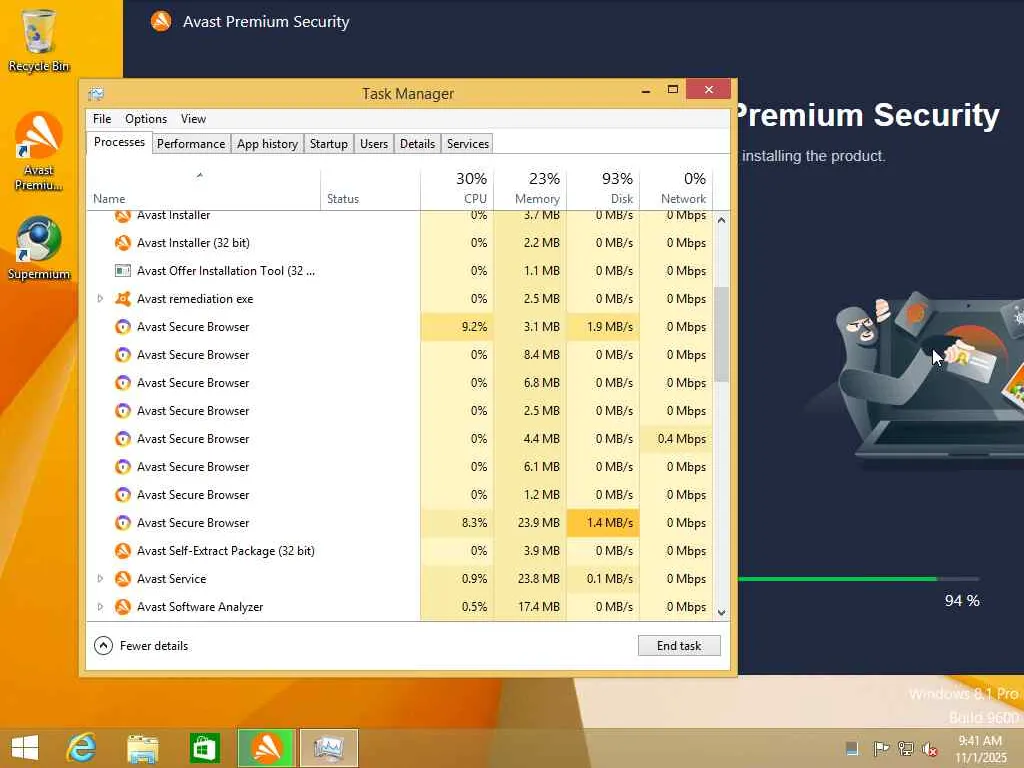Expand the Avast remediation exe process group
The height and width of the screenshot is (768, 1024).
(x=100, y=298)
